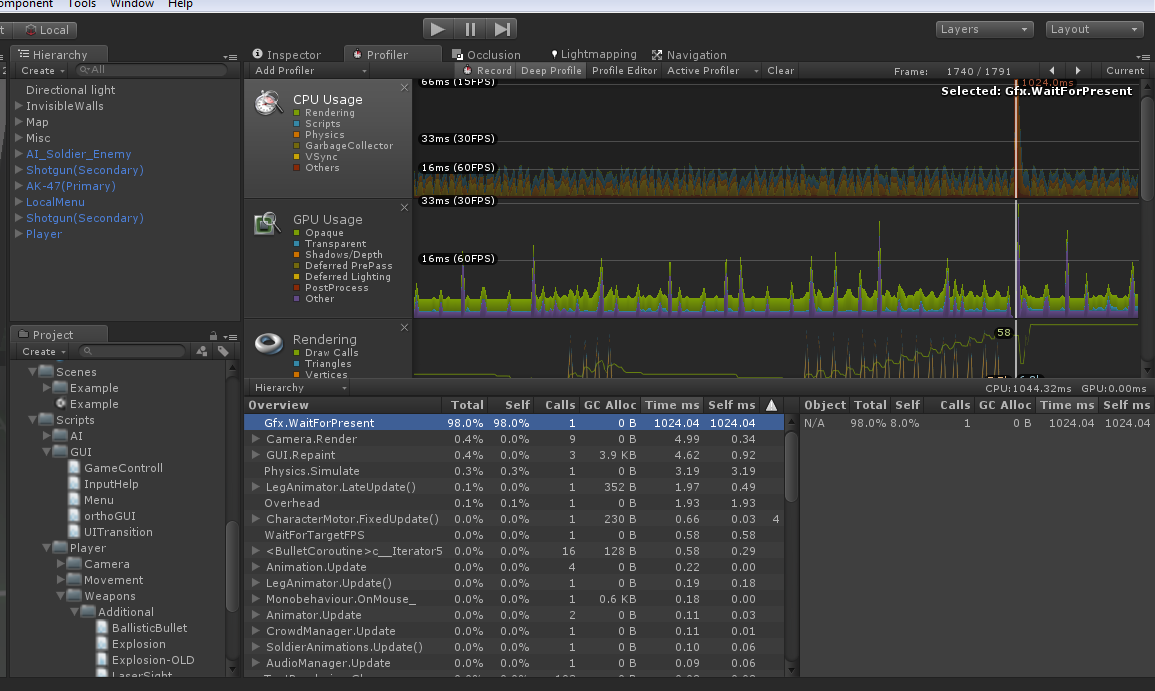Image resolution: width=1155 pixels, height=691 pixels.
Task: Open the Add Profiler dropdown
Action: point(310,71)
